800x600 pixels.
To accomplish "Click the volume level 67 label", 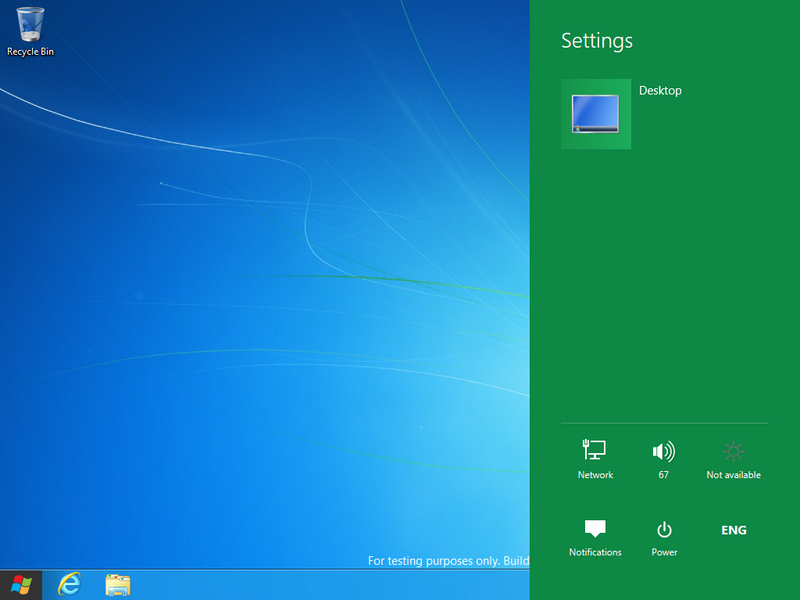I will point(664,475).
